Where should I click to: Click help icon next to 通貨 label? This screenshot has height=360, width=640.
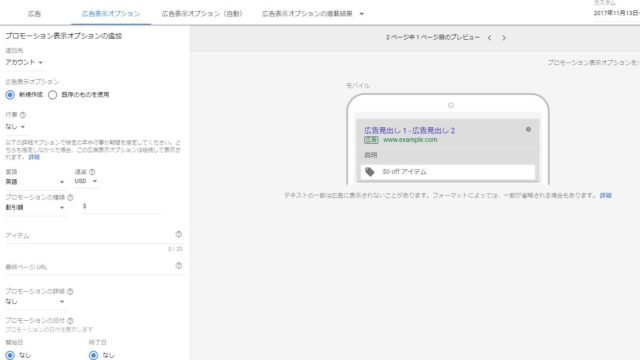[92, 172]
